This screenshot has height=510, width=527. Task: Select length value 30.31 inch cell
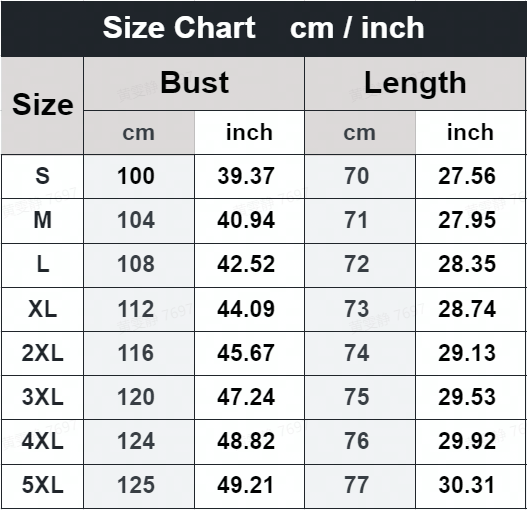pos(470,486)
